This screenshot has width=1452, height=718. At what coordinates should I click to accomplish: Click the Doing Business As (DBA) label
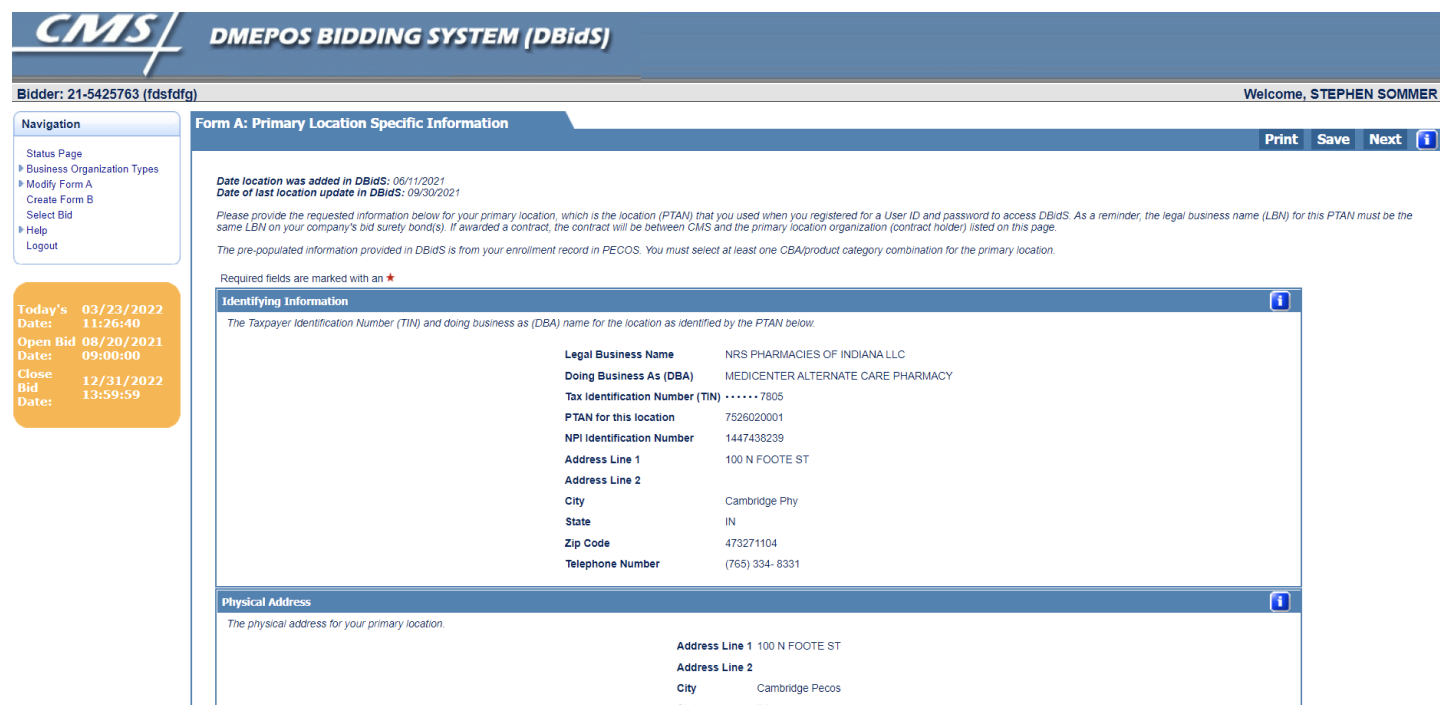click(629, 376)
